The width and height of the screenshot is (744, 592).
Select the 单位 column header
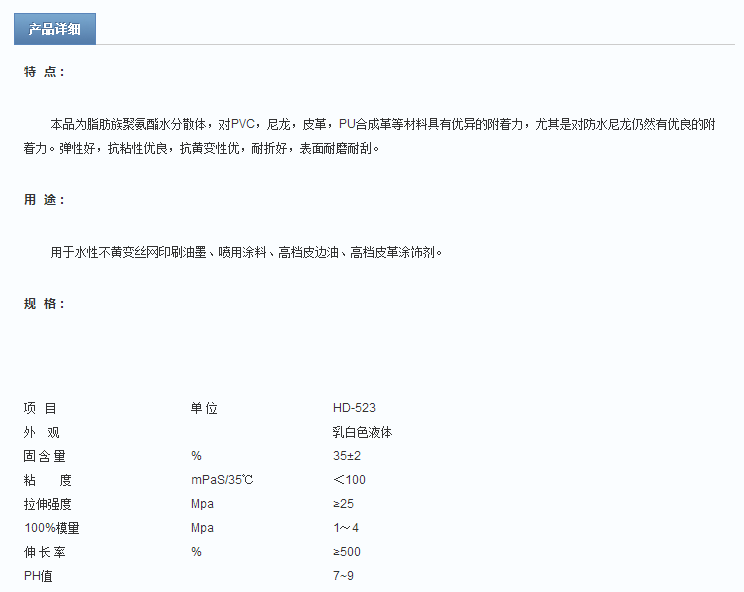(204, 408)
